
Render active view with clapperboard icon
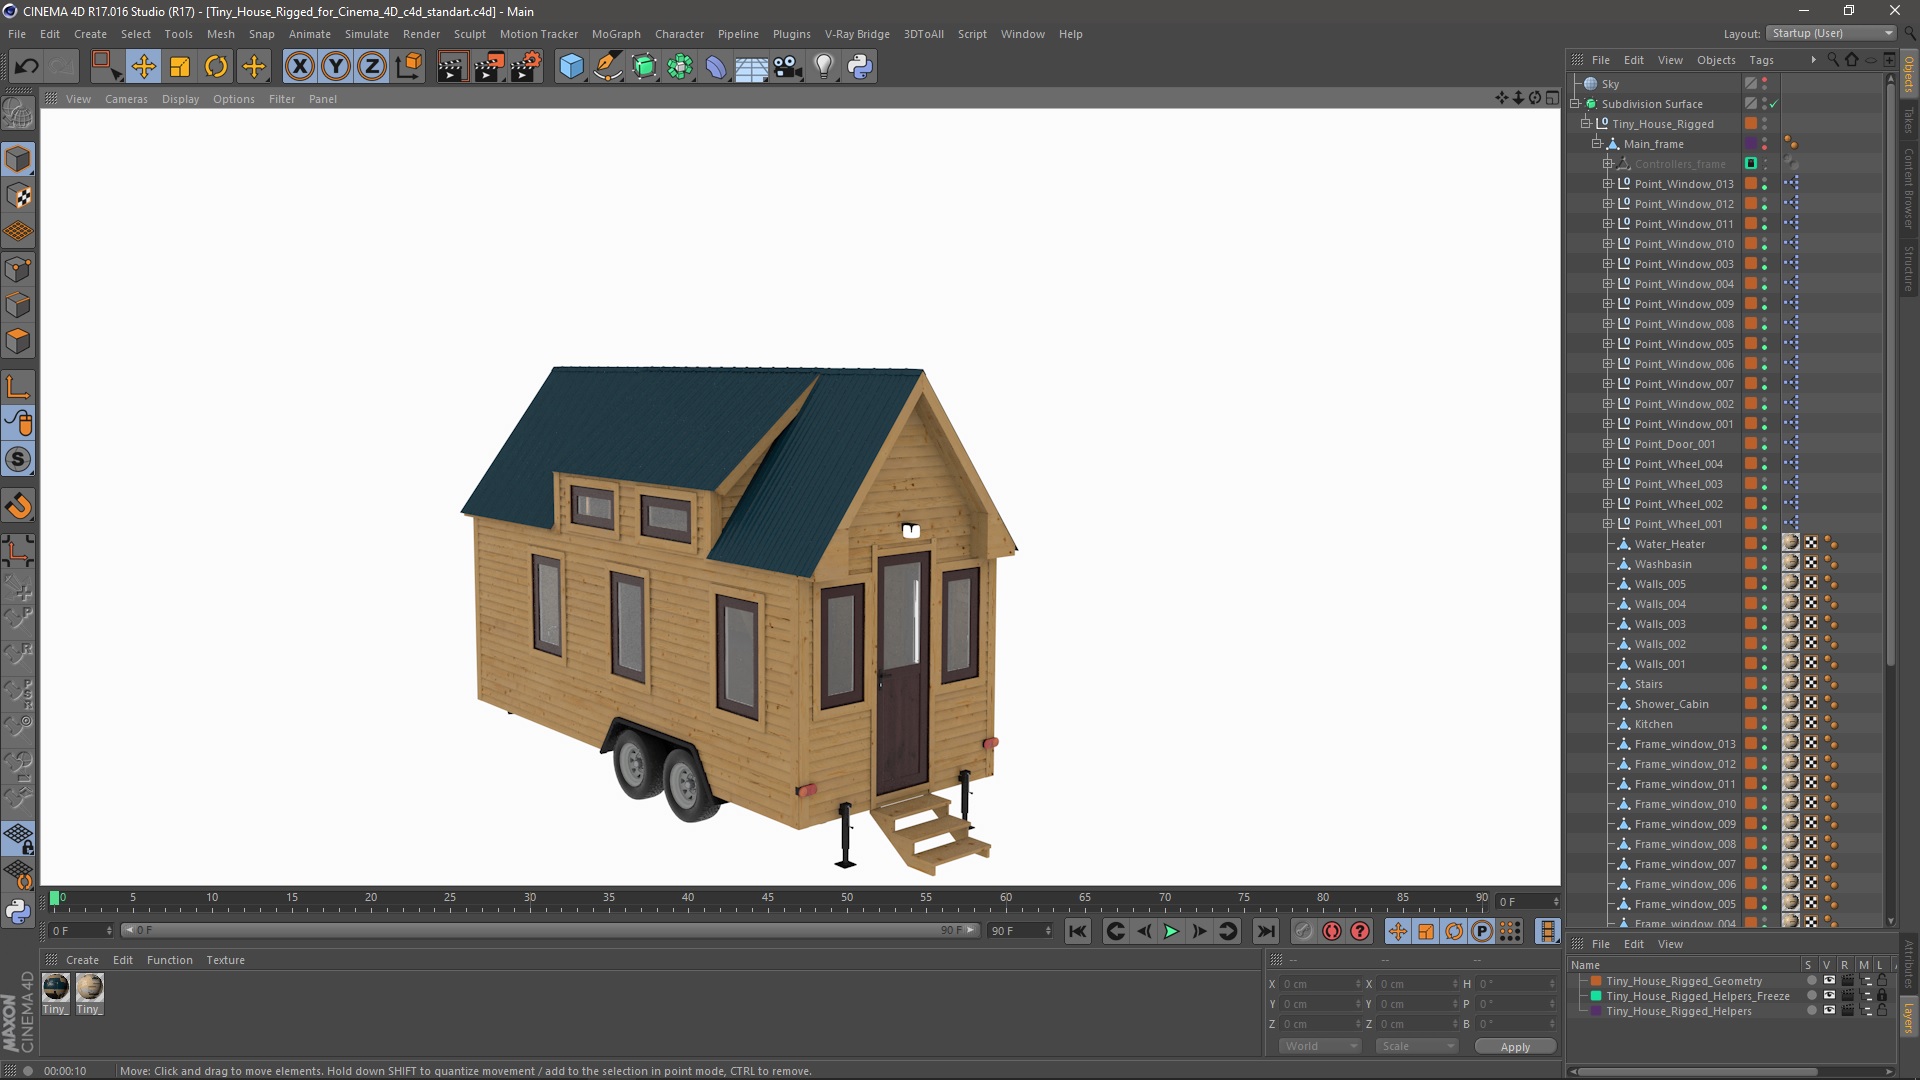(x=452, y=67)
